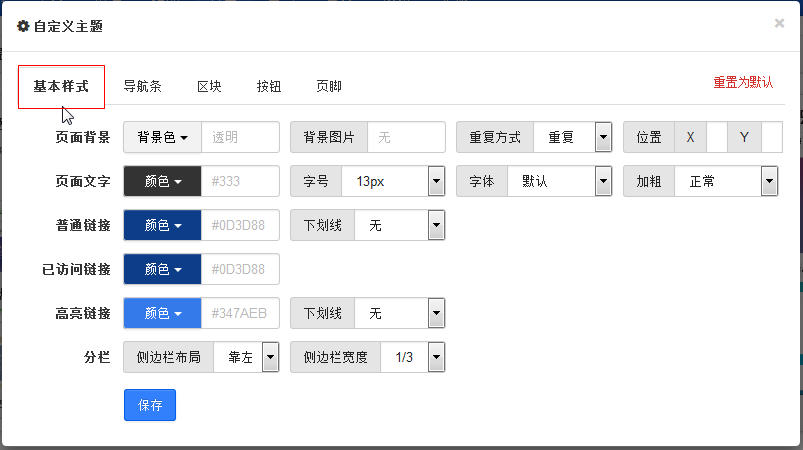
Task: Expand the 重复方式 dropdown
Action: coord(573,137)
